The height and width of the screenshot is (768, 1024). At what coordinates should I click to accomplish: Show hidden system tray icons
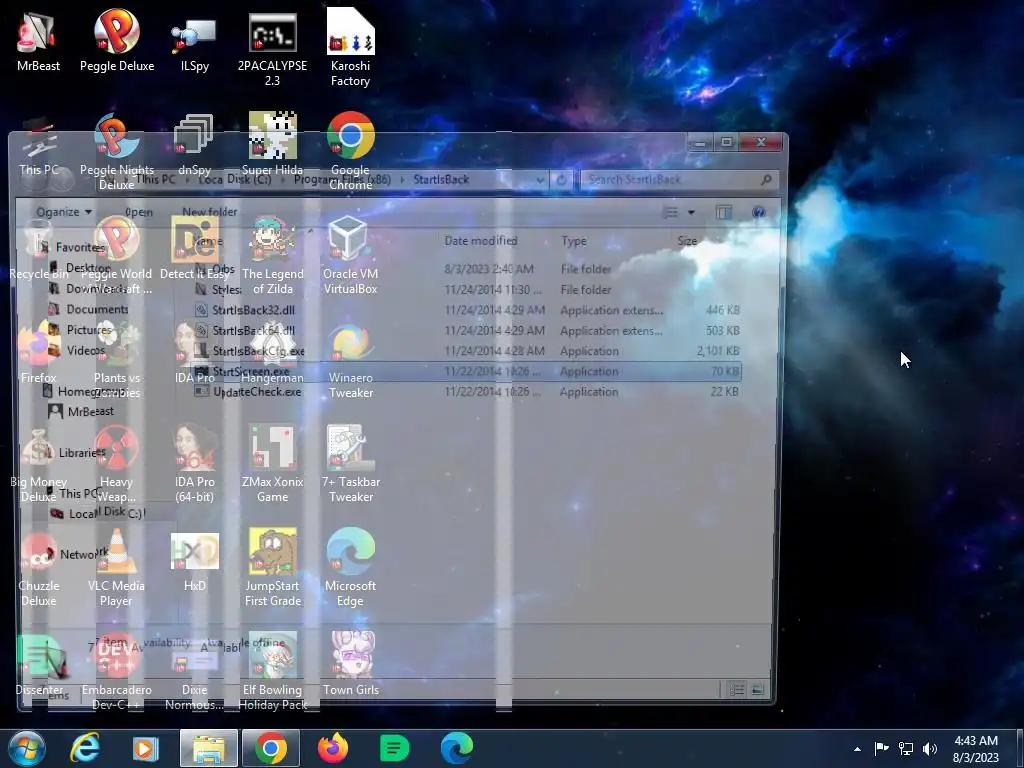pos(857,749)
